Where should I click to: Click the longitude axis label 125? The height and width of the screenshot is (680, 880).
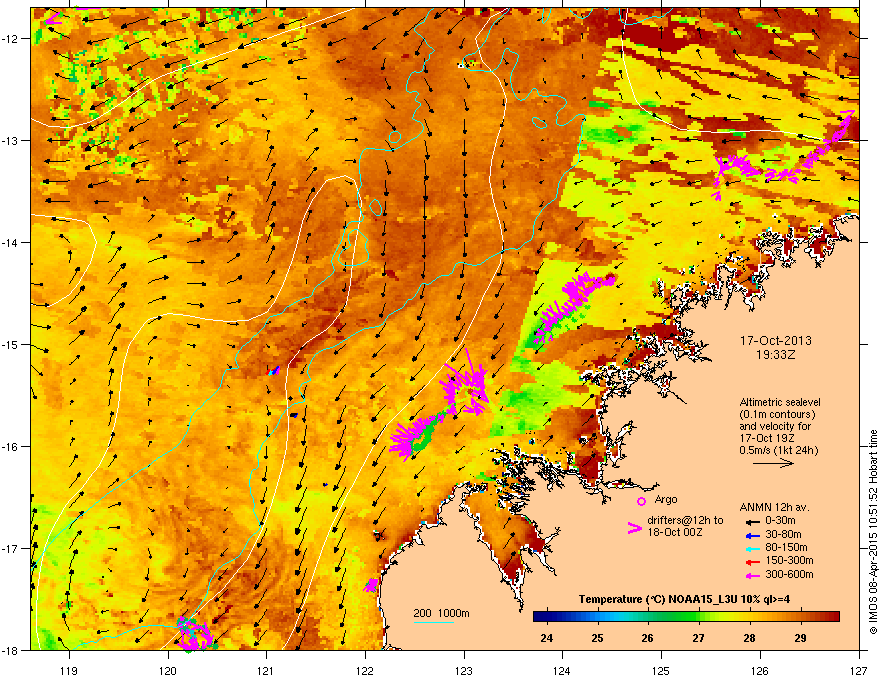[x=661, y=670]
